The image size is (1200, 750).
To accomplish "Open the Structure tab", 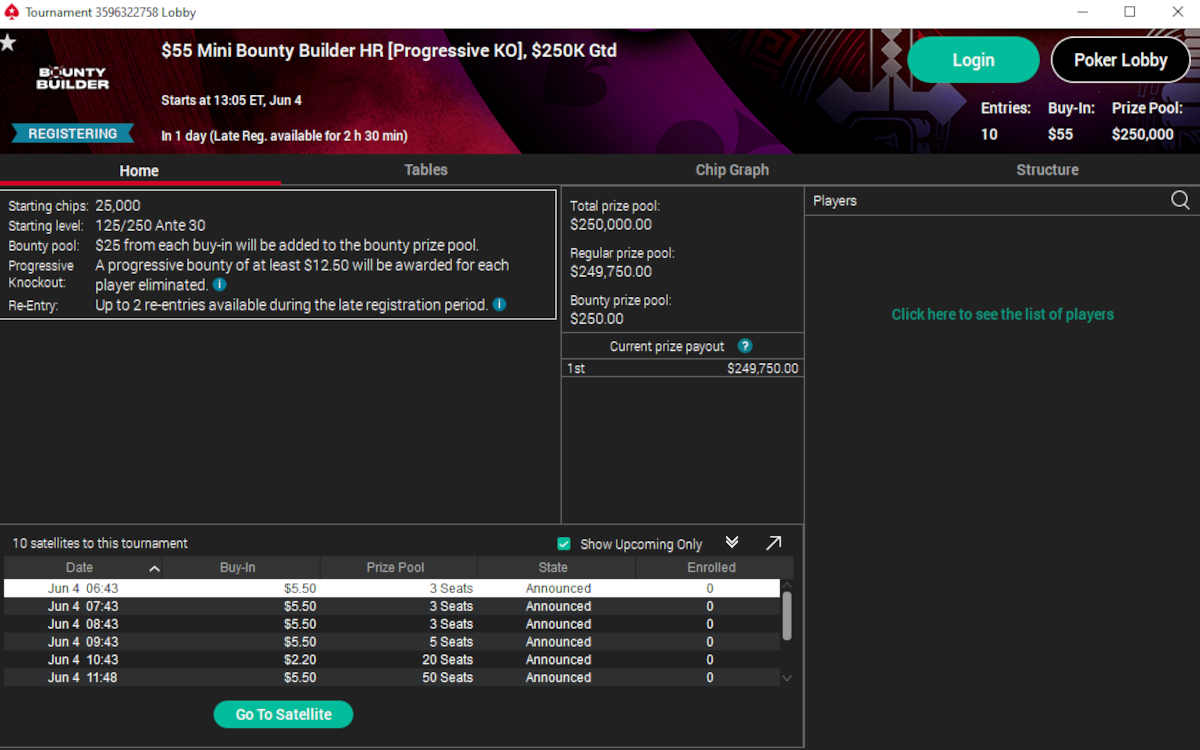I will [1047, 170].
